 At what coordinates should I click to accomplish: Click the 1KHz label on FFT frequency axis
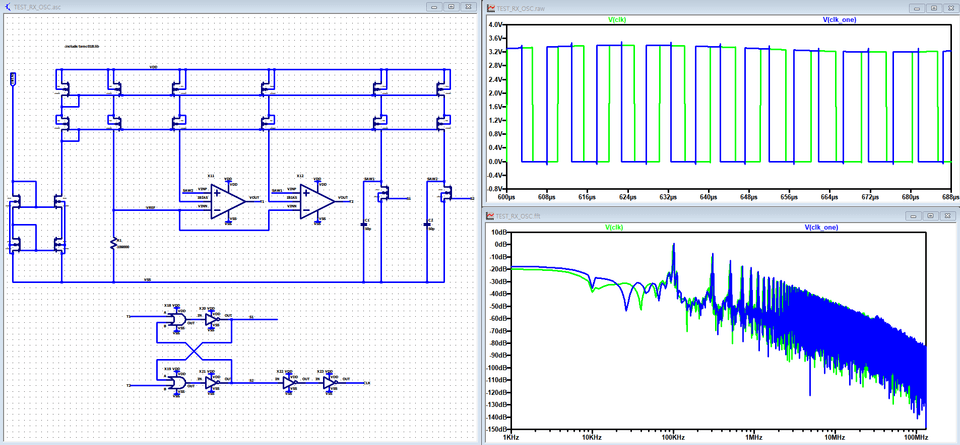click(511, 438)
